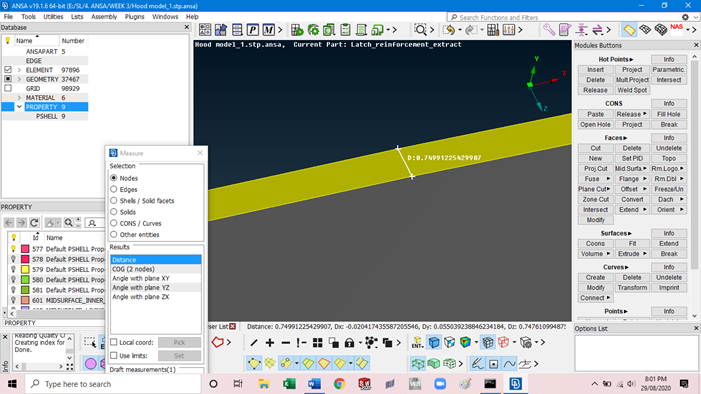Click the refresh icon in Property panel
This screenshot has height=394, width=701.
tap(34, 223)
